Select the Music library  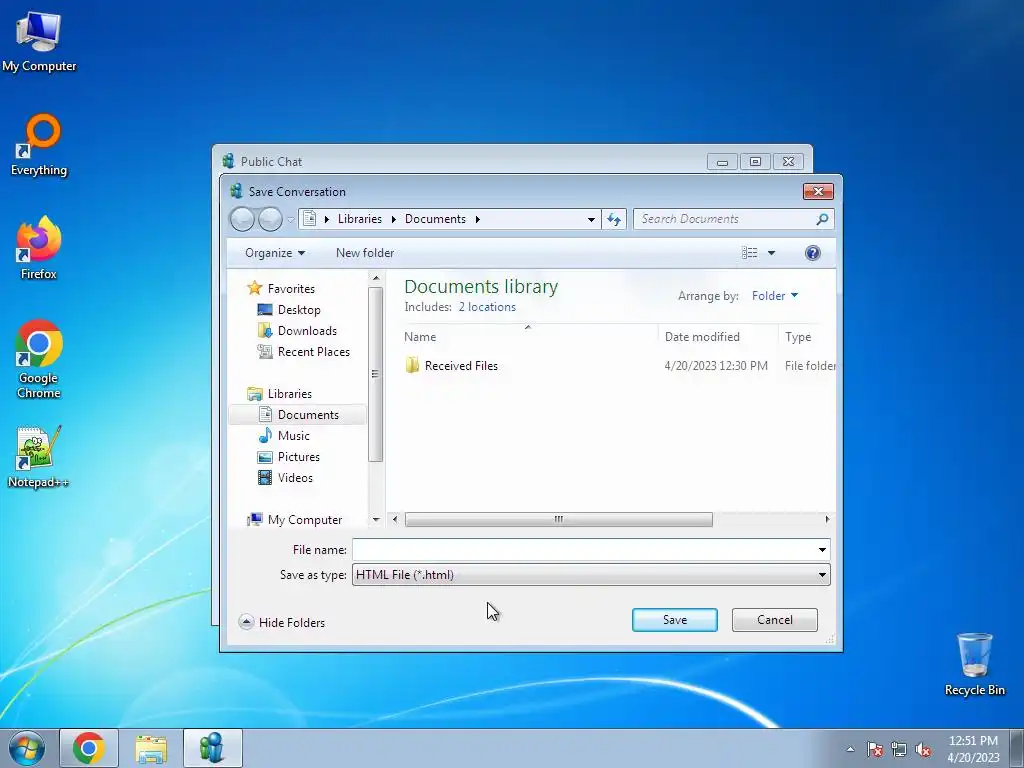coord(293,436)
